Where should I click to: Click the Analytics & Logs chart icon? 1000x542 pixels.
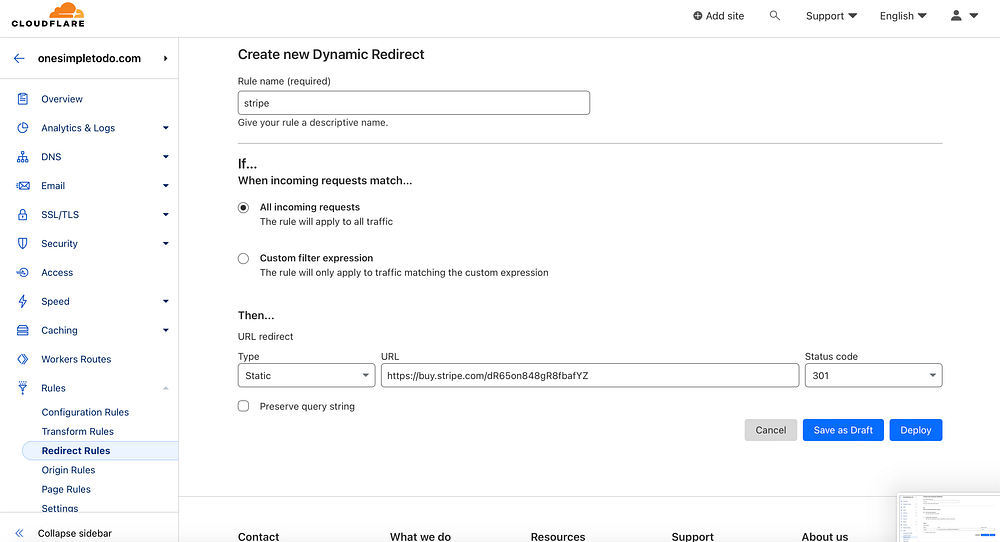tap(22, 128)
